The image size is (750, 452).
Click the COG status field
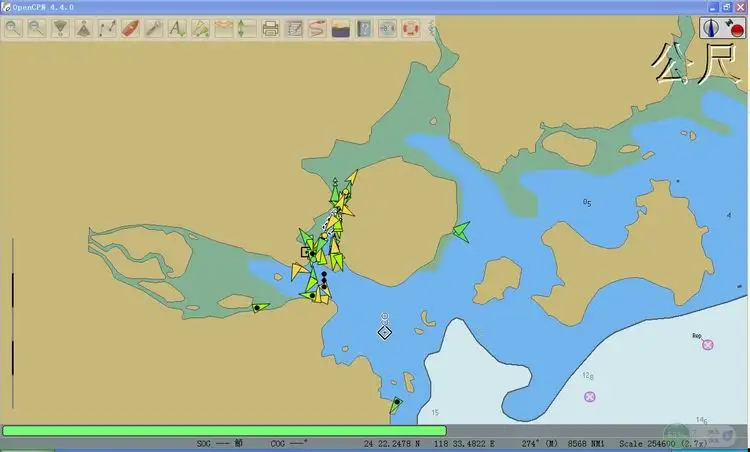click(289, 443)
